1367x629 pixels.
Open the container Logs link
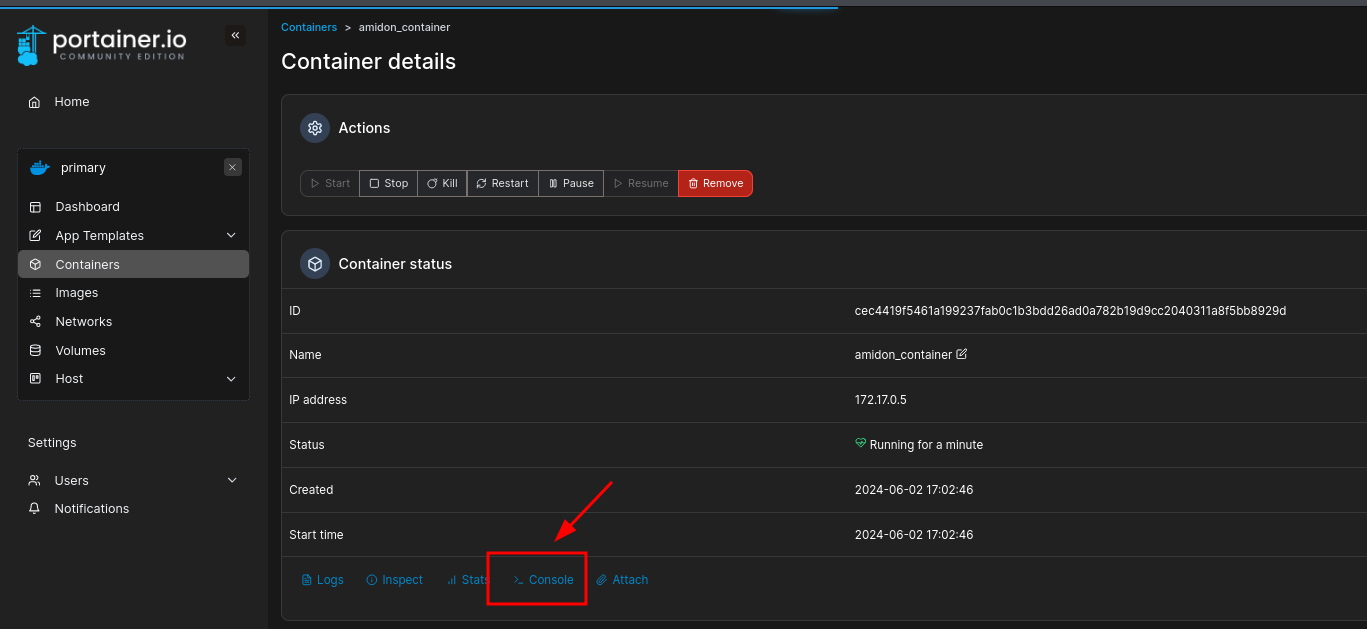coord(323,580)
